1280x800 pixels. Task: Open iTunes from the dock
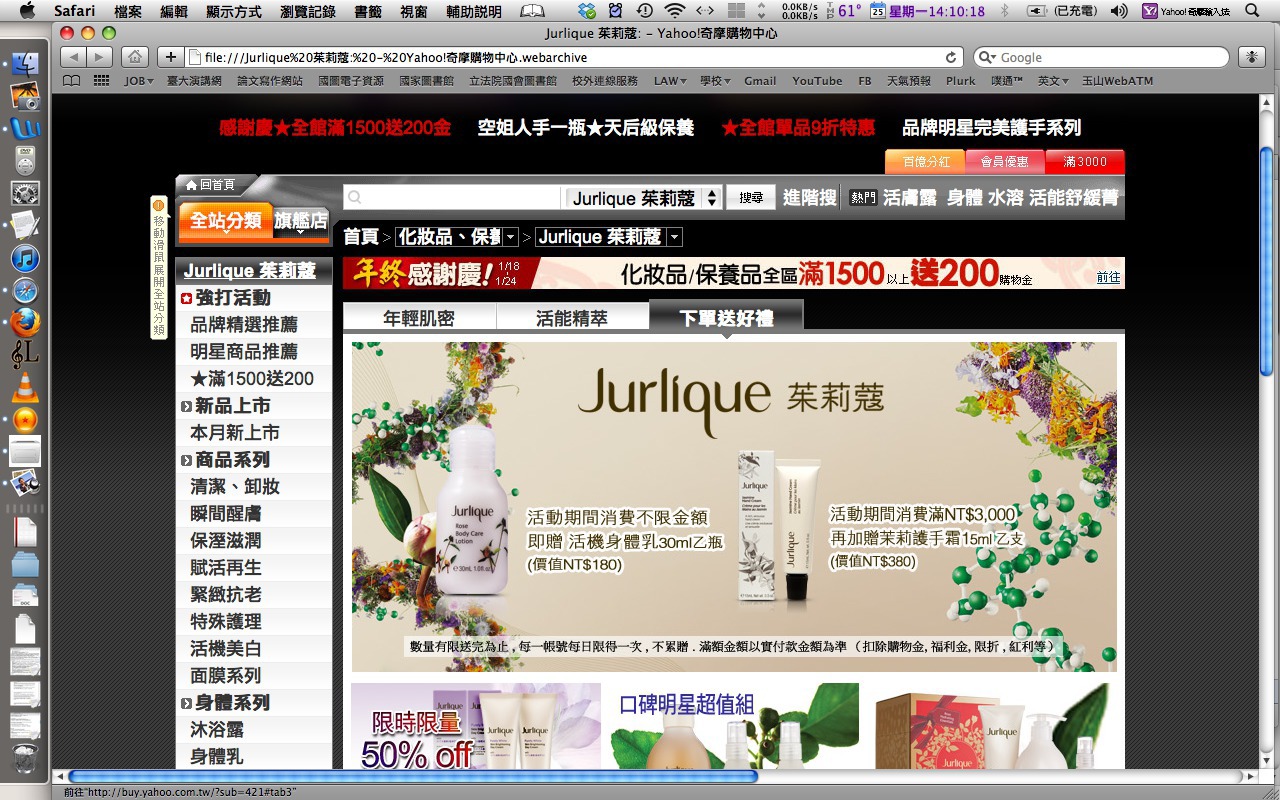coord(25,258)
